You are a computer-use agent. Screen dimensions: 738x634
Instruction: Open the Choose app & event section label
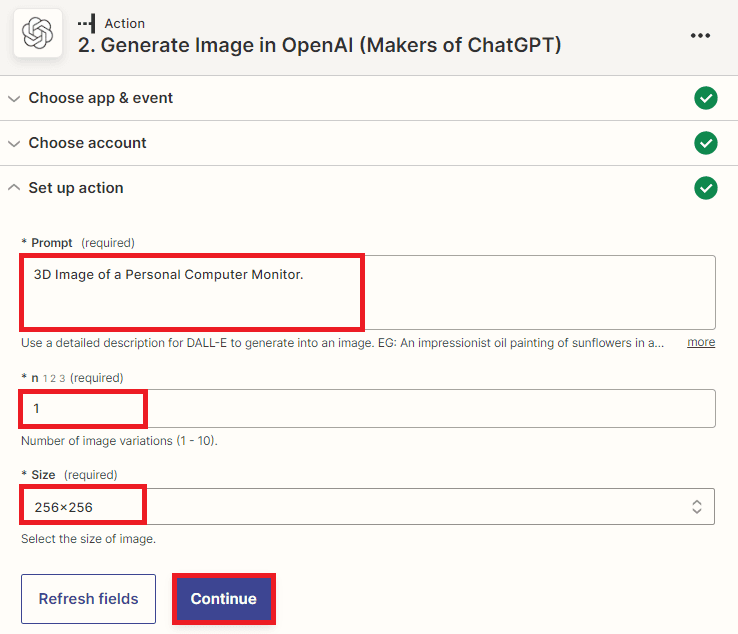point(100,98)
